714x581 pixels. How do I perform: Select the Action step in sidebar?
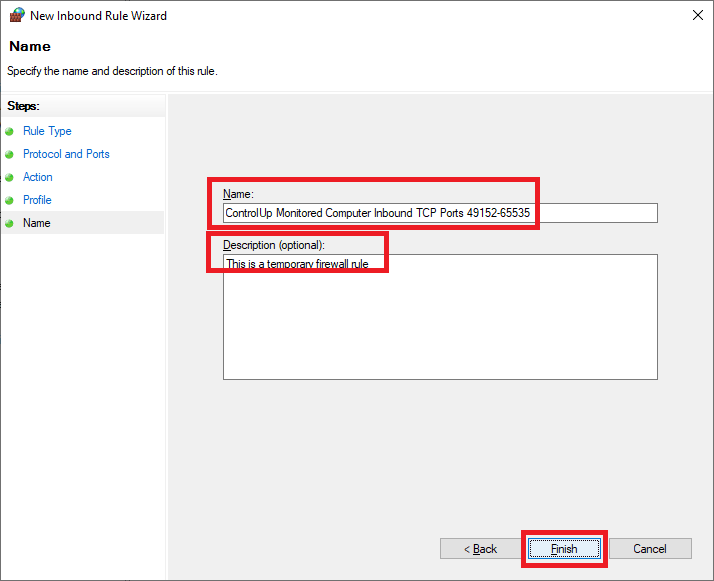[x=38, y=177]
